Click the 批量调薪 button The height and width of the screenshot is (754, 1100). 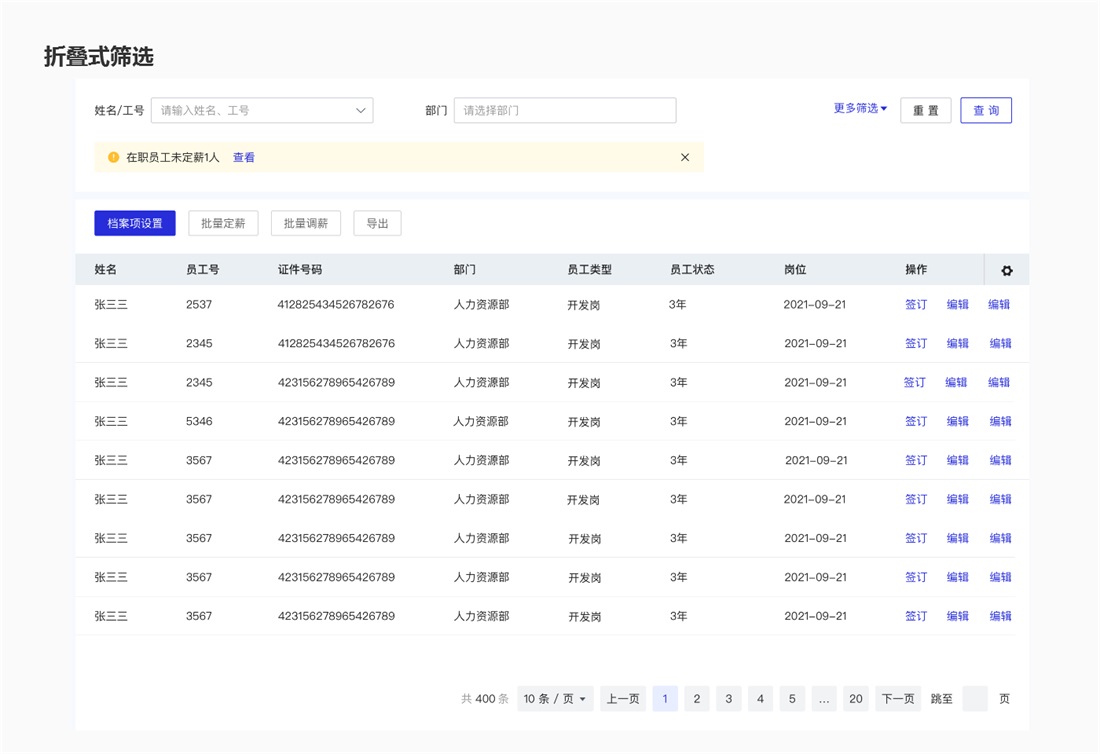coord(306,223)
